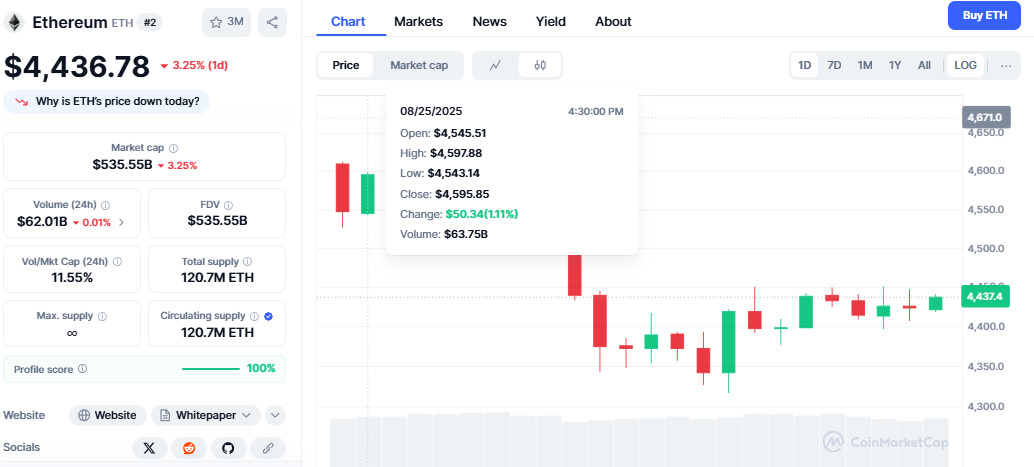Open the Chart tab
This screenshot has height=467, width=1034.
click(x=348, y=22)
